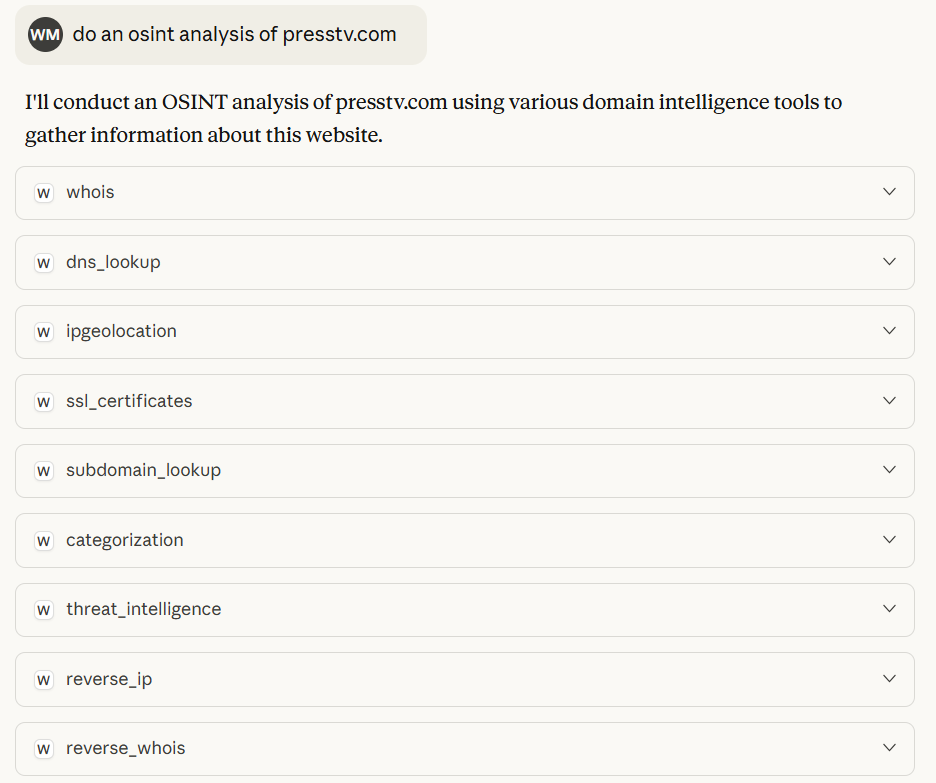Click the reverse_ip tool icon
Viewport: 936px width, 783px height.
[x=44, y=679]
